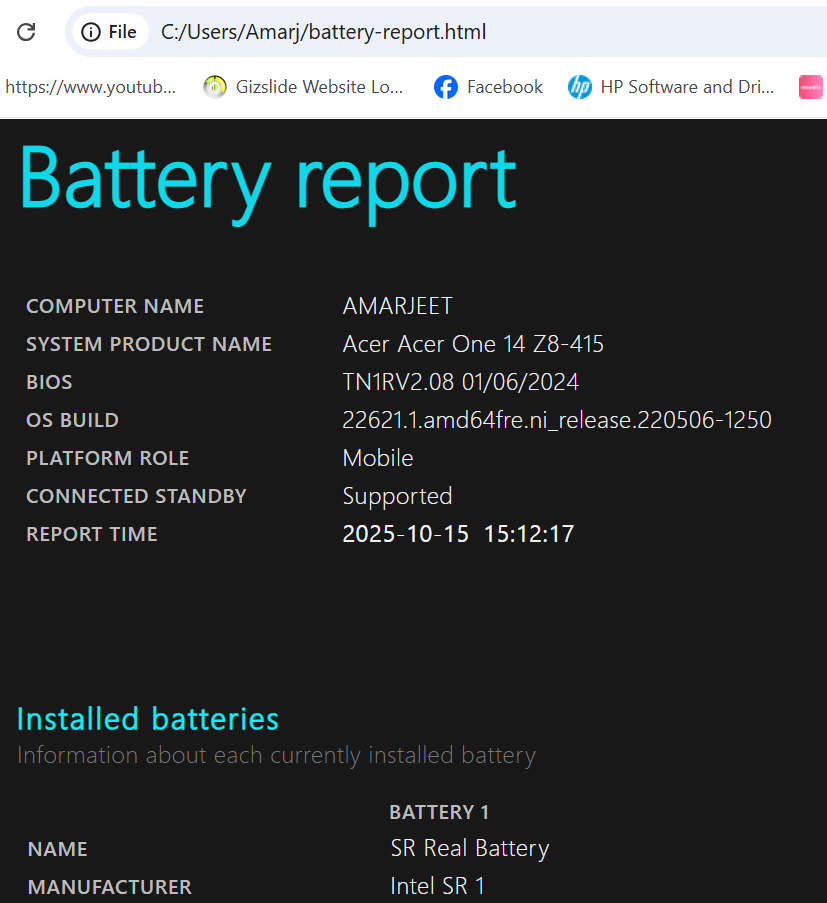
Task: Reload the battery report page
Action: click(x=26, y=31)
